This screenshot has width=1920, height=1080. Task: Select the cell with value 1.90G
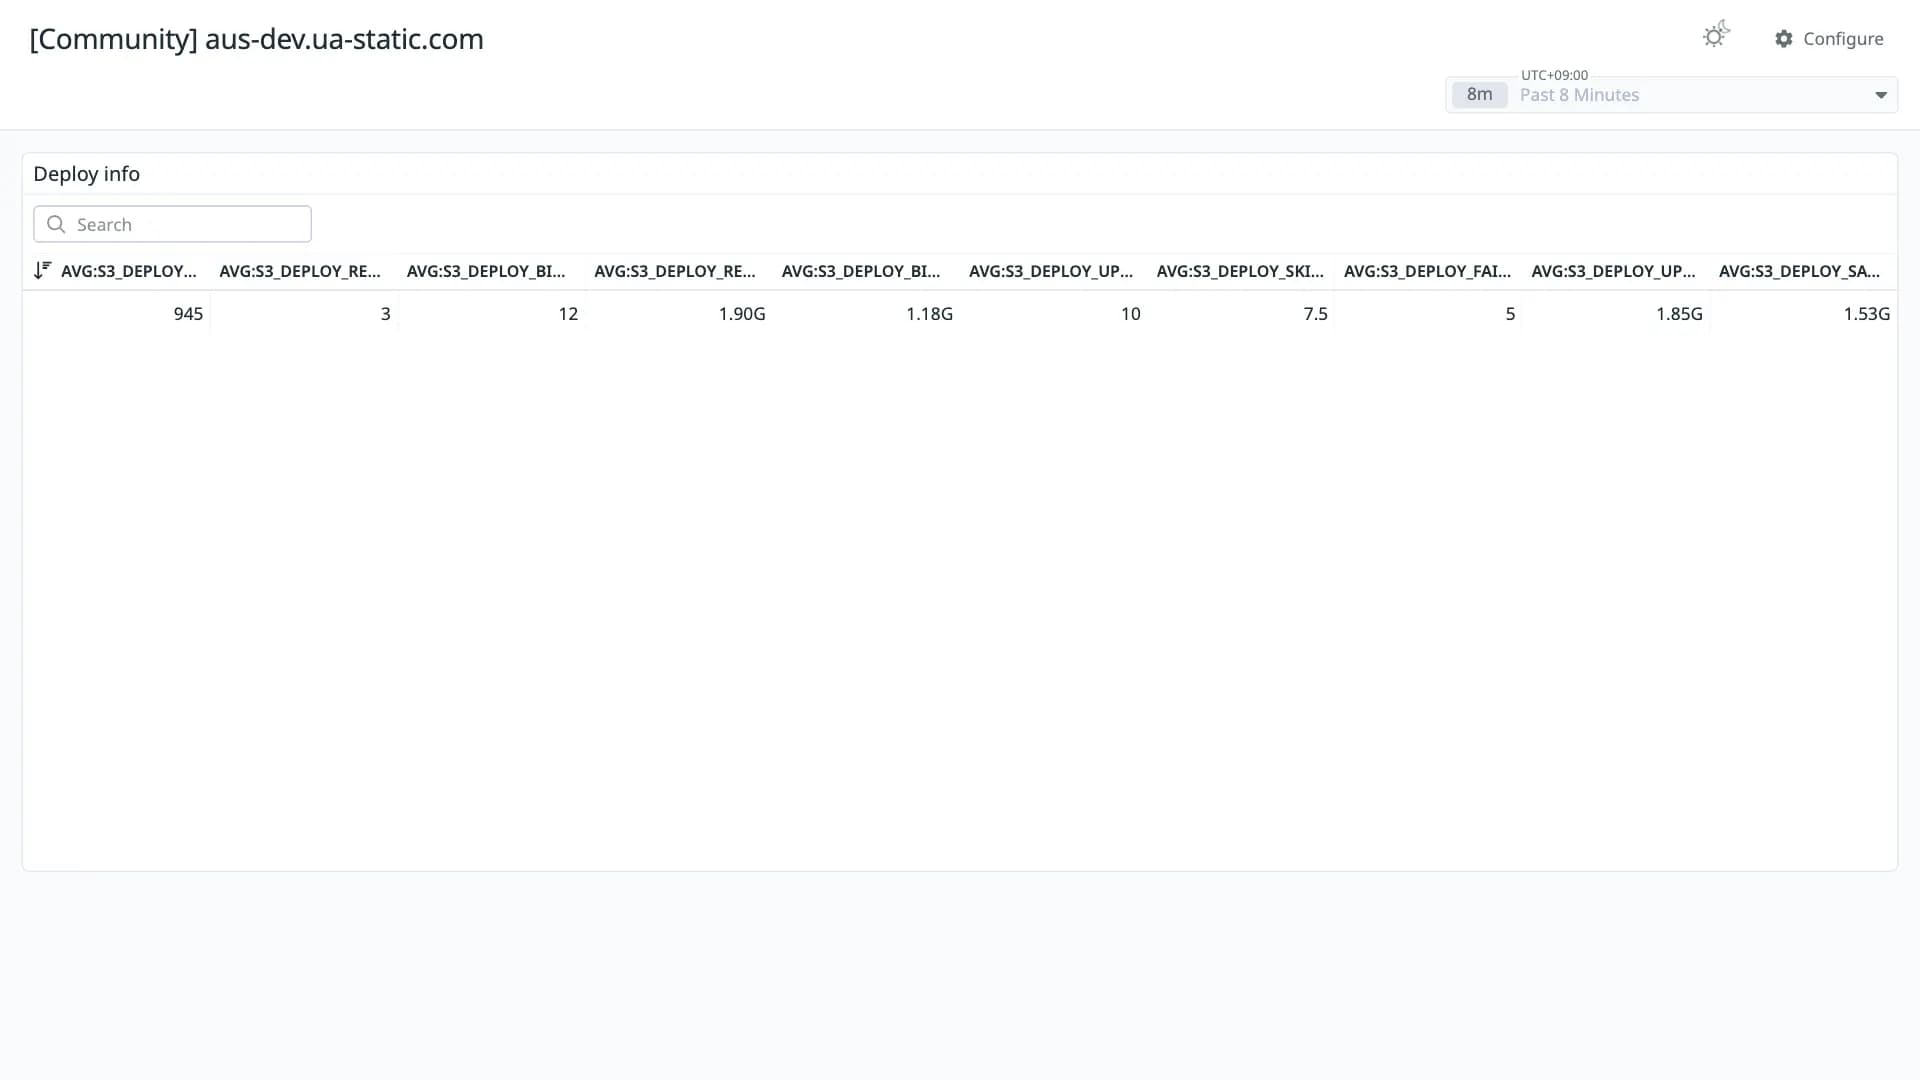pyautogui.click(x=679, y=314)
